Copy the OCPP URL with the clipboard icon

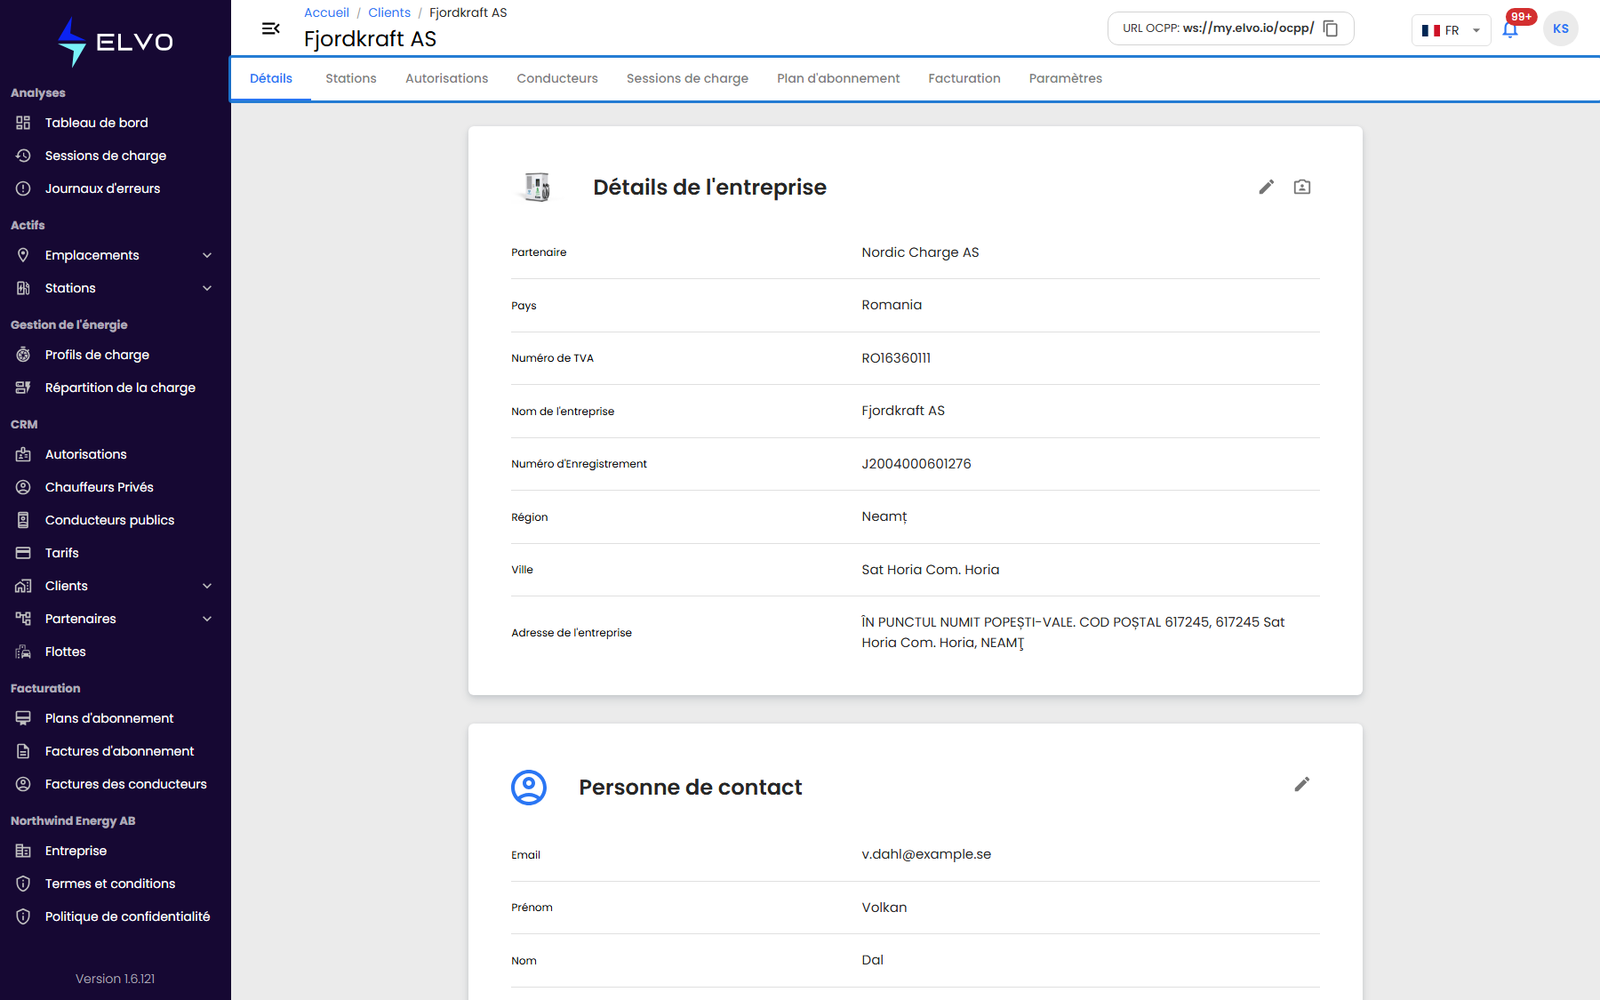click(x=1330, y=29)
